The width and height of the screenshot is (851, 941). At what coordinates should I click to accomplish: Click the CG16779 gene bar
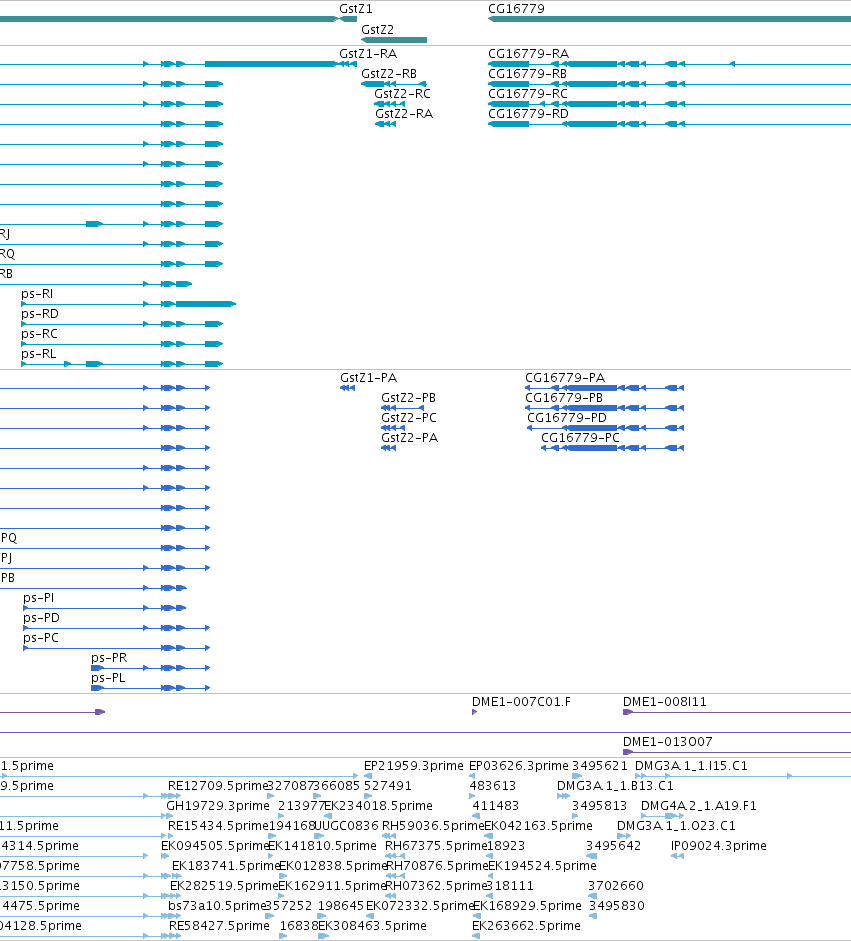669,19
